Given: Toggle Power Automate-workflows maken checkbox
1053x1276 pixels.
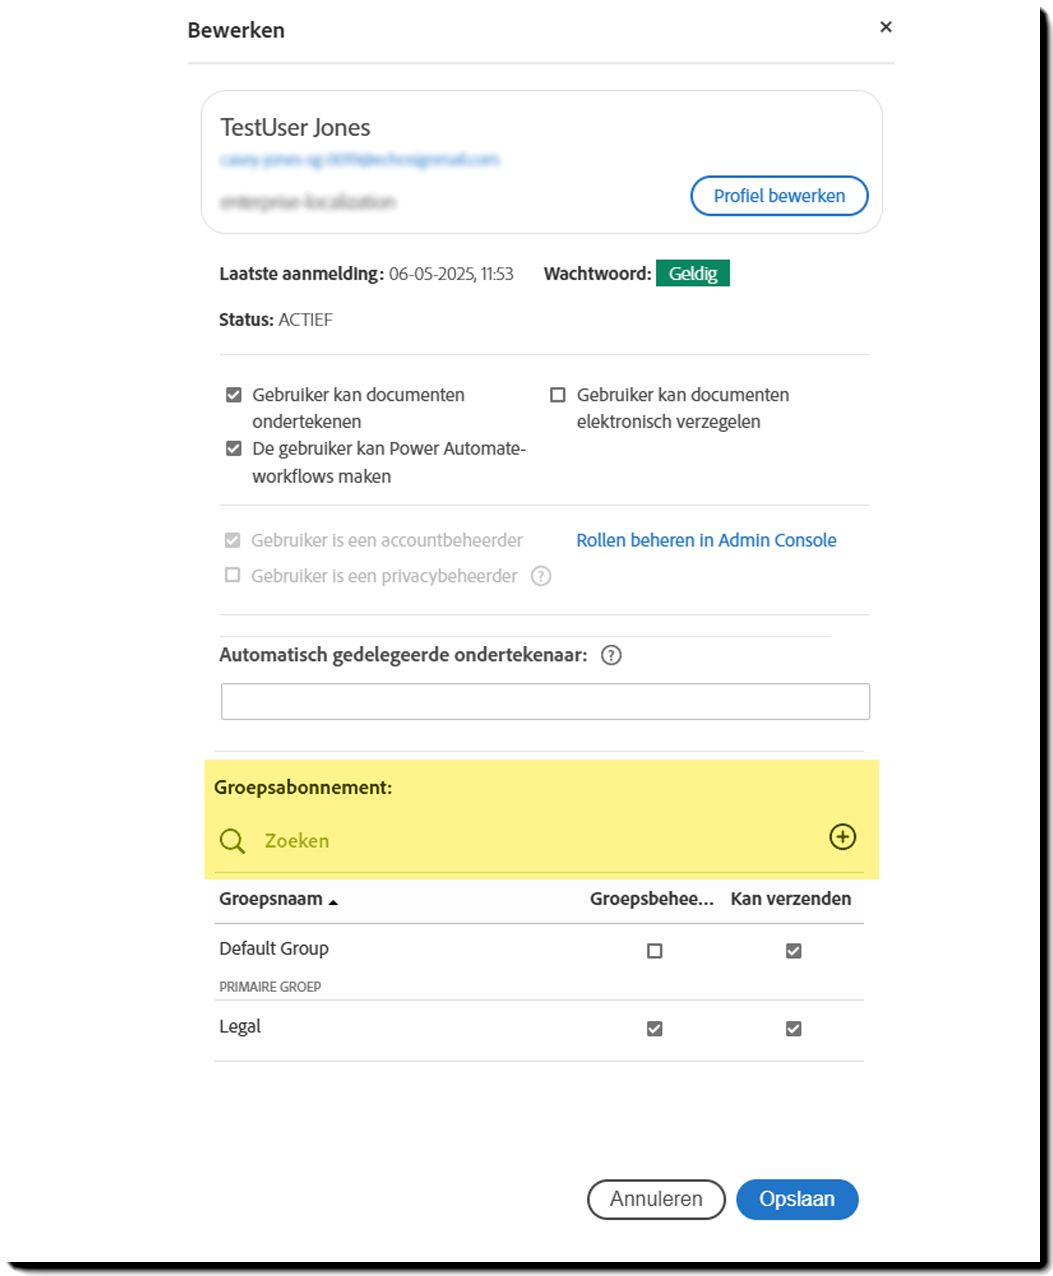Looking at the screenshot, I should [233, 449].
